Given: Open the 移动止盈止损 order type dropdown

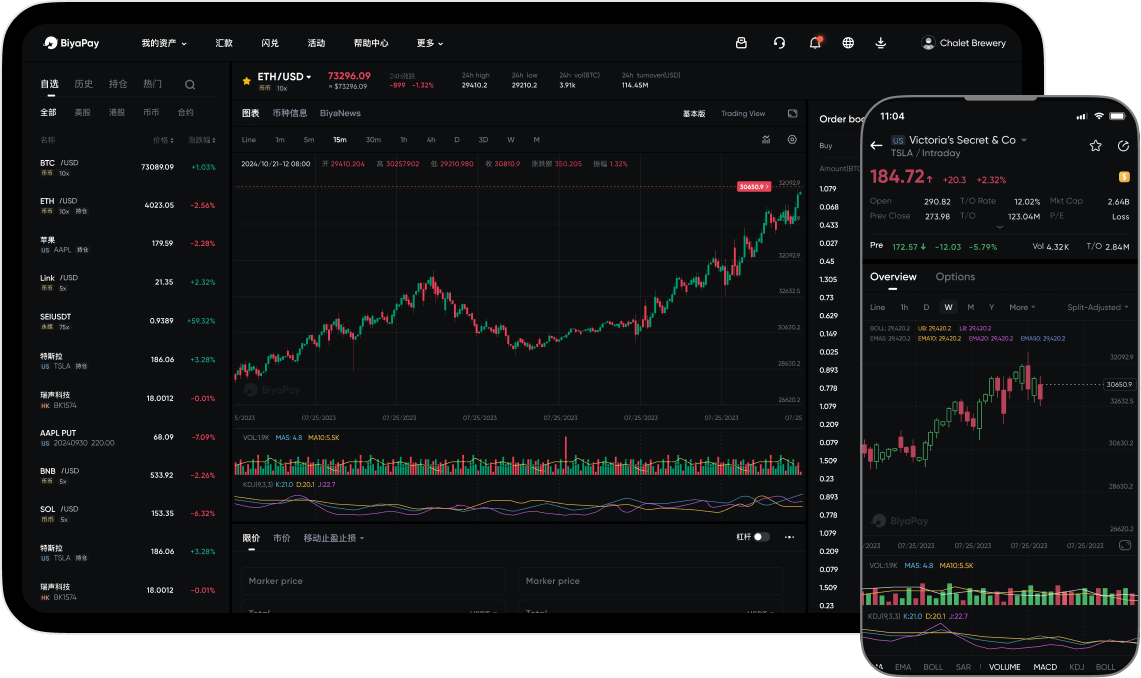Looking at the screenshot, I should [x=333, y=538].
